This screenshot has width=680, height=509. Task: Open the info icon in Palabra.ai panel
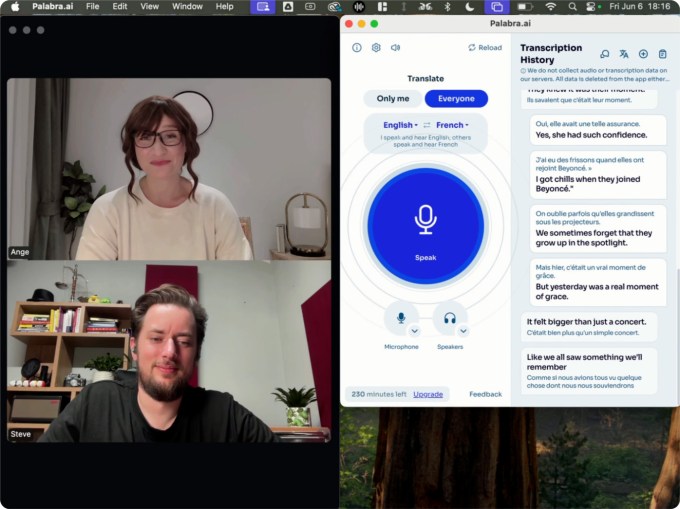[356, 48]
